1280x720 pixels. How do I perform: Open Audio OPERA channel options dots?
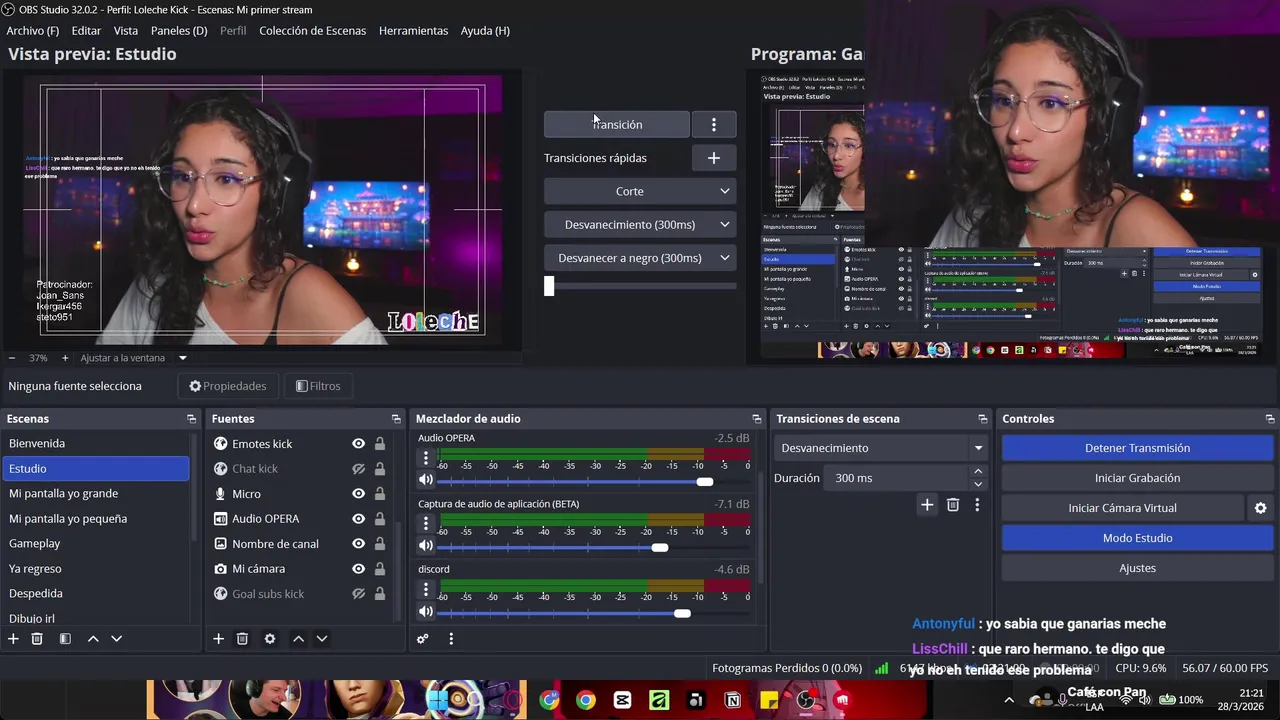(426, 458)
